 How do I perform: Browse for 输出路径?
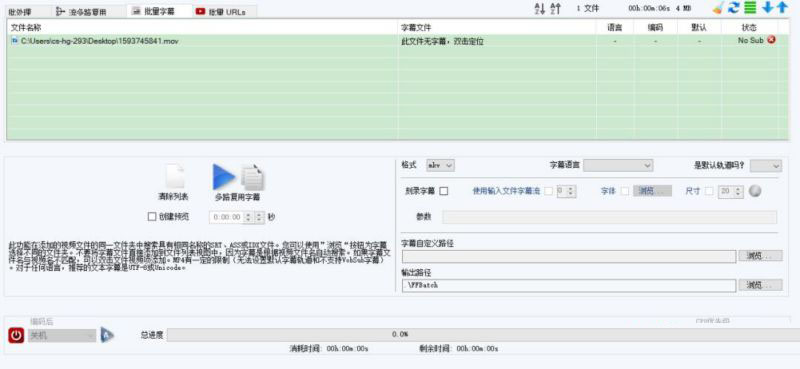(760, 285)
